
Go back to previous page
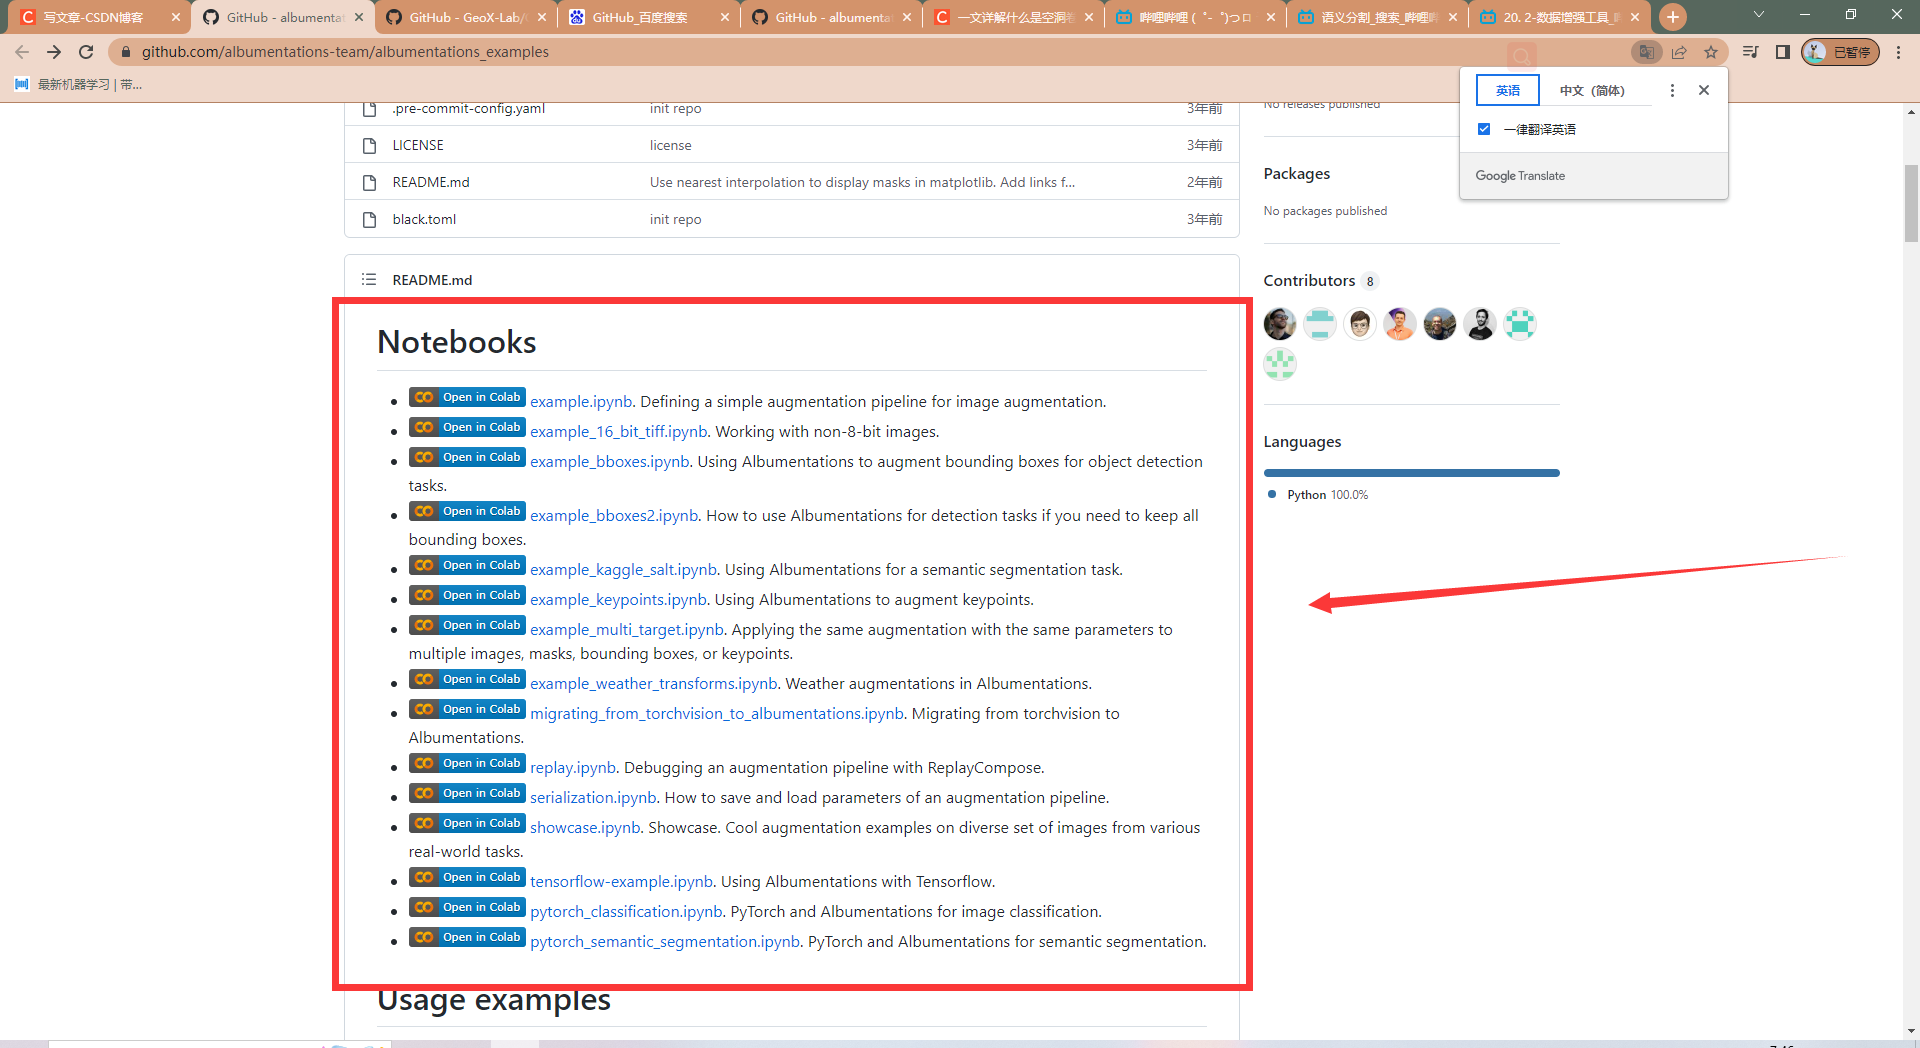[x=22, y=52]
